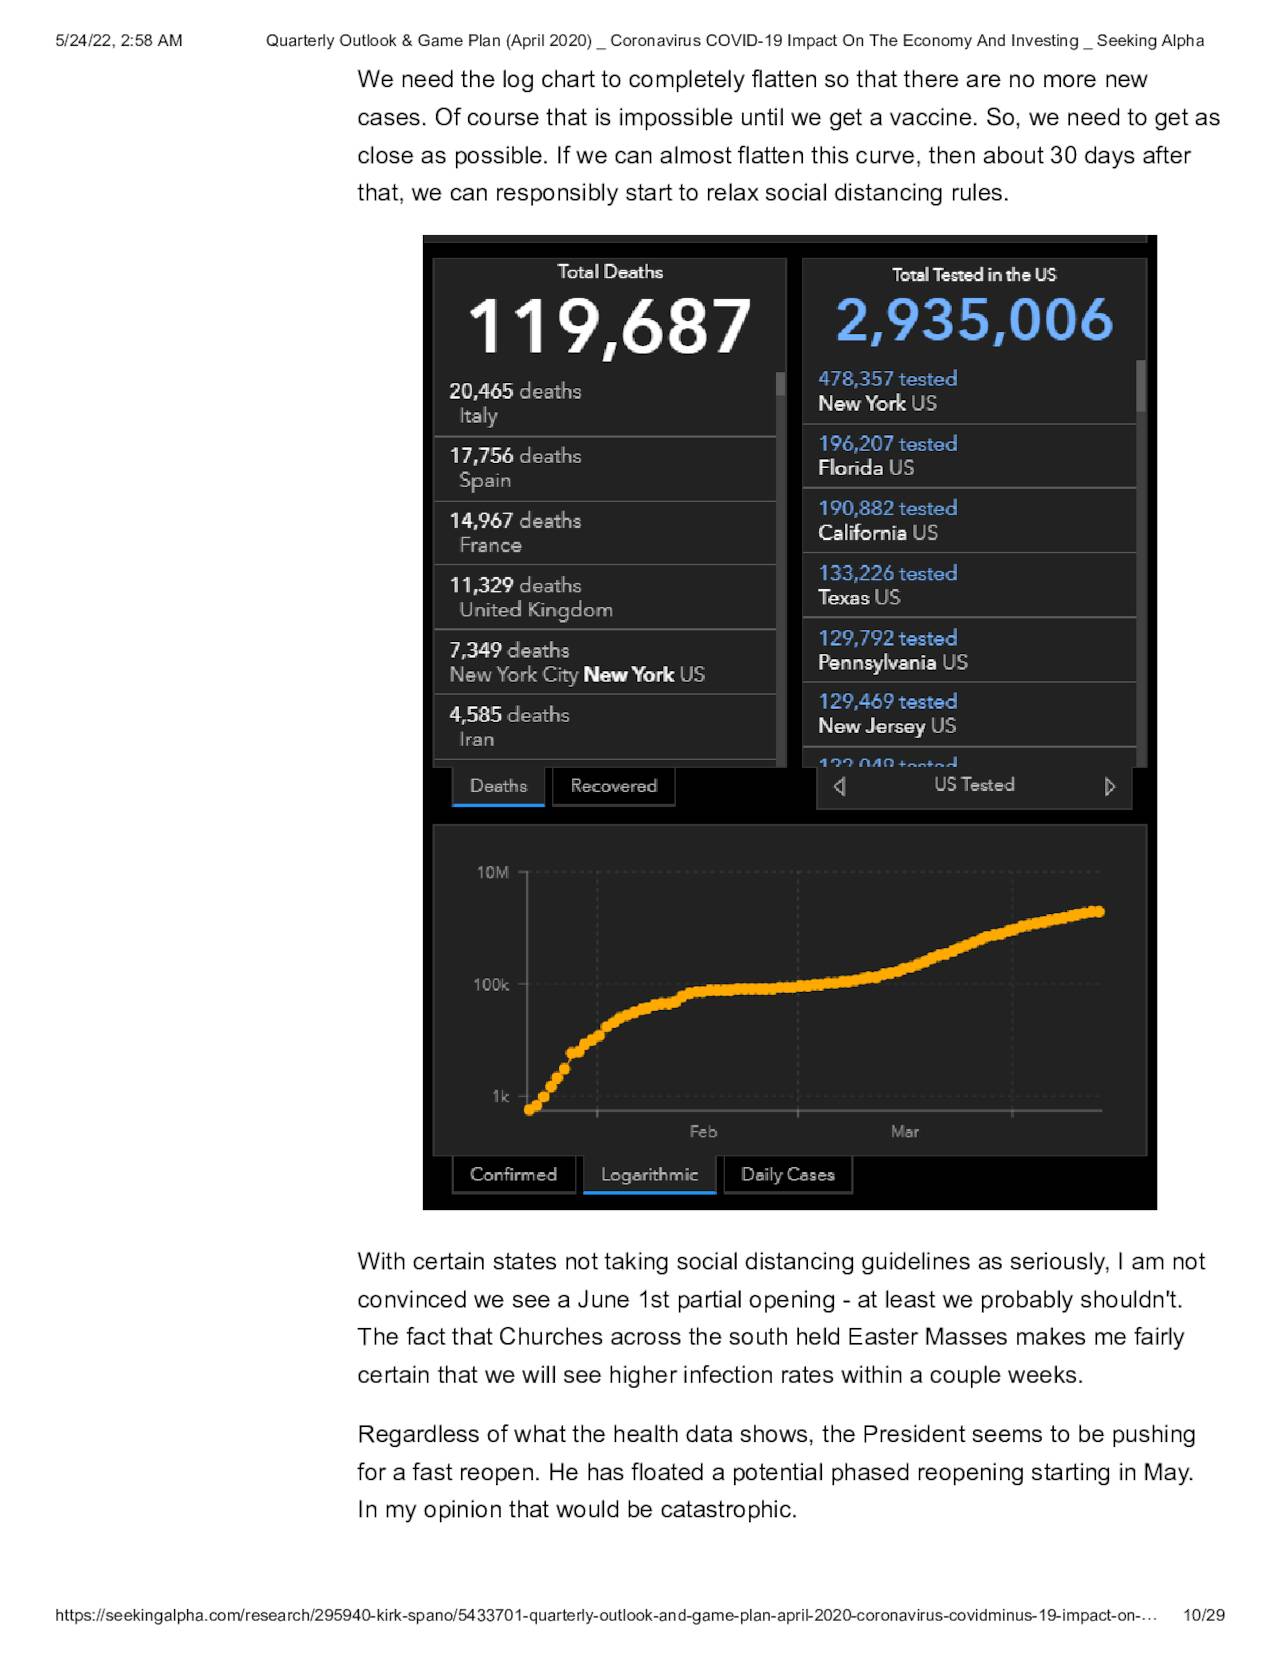Select the Daily Cases chart tab
This screenshot has width=1280, height=1656.
coord(788,1174)
